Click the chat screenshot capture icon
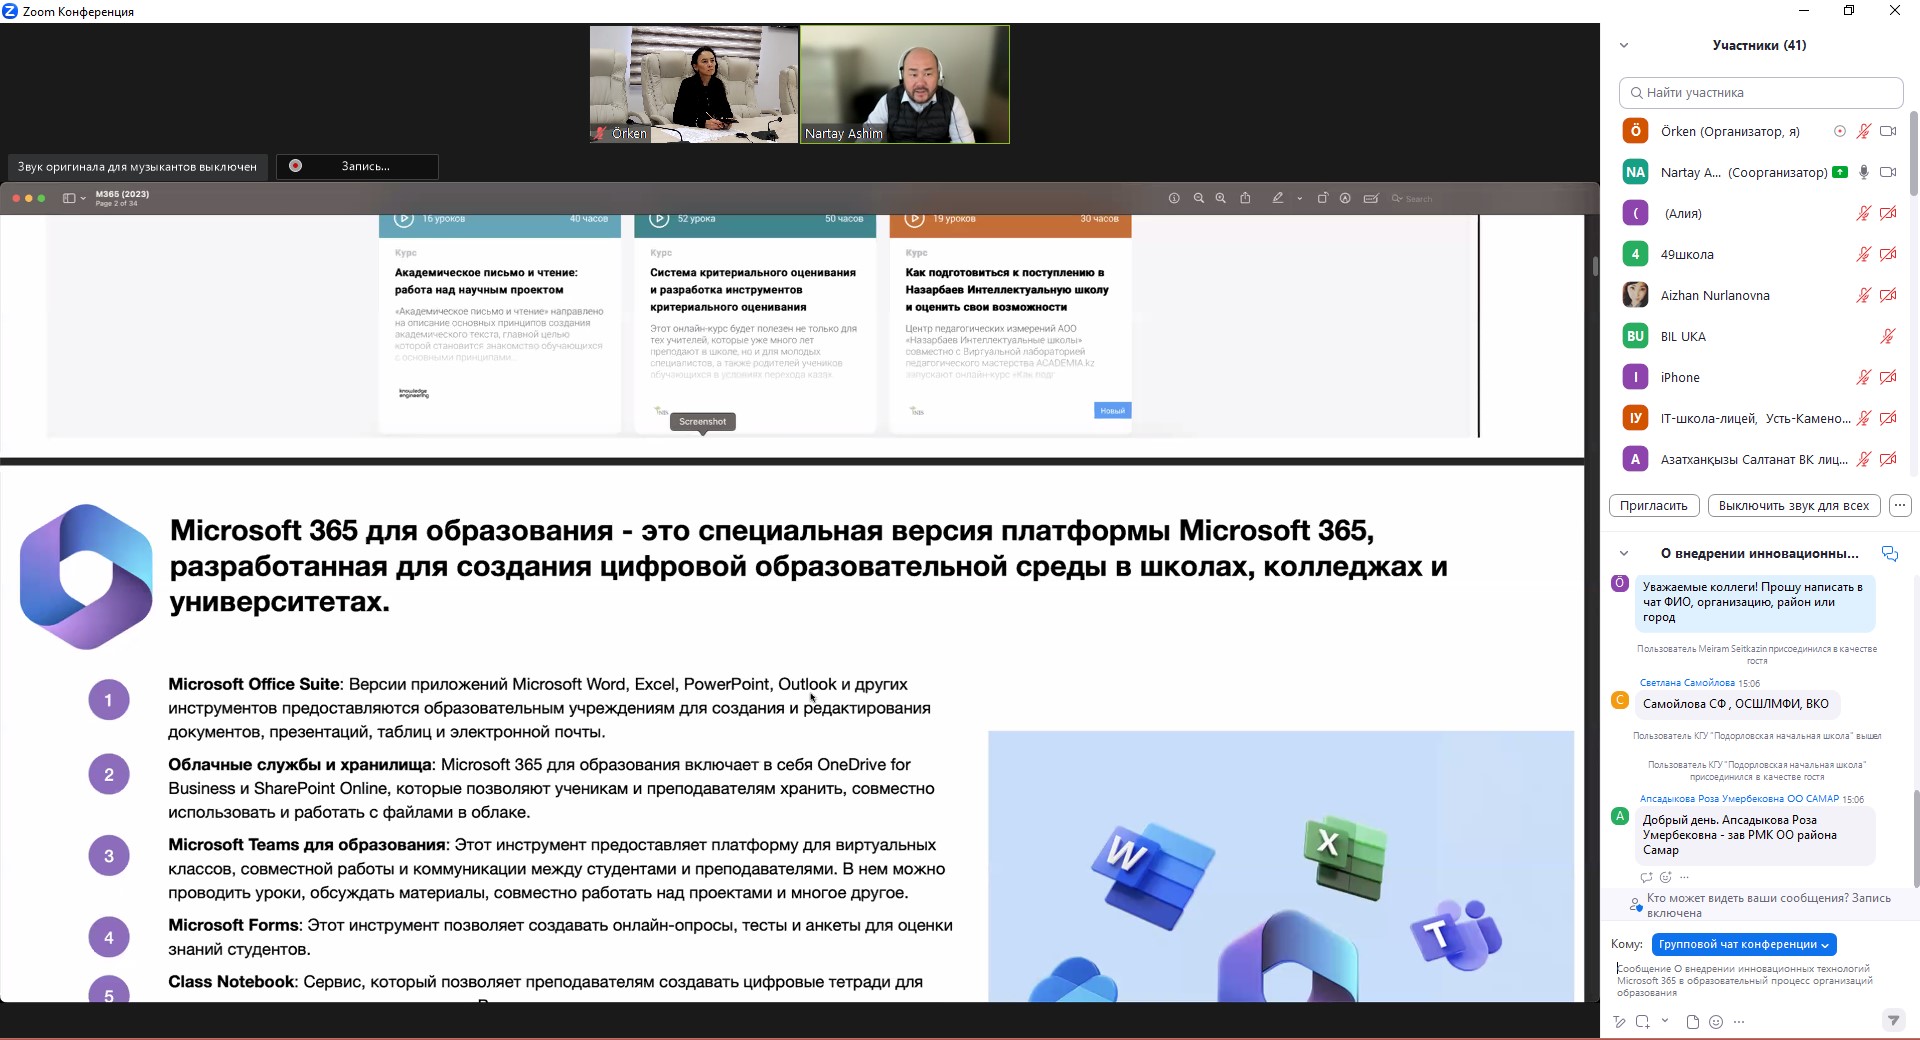The width and height of the screenshot is (1920, 1040). pyautogui.click(x=1643, y=1021)
